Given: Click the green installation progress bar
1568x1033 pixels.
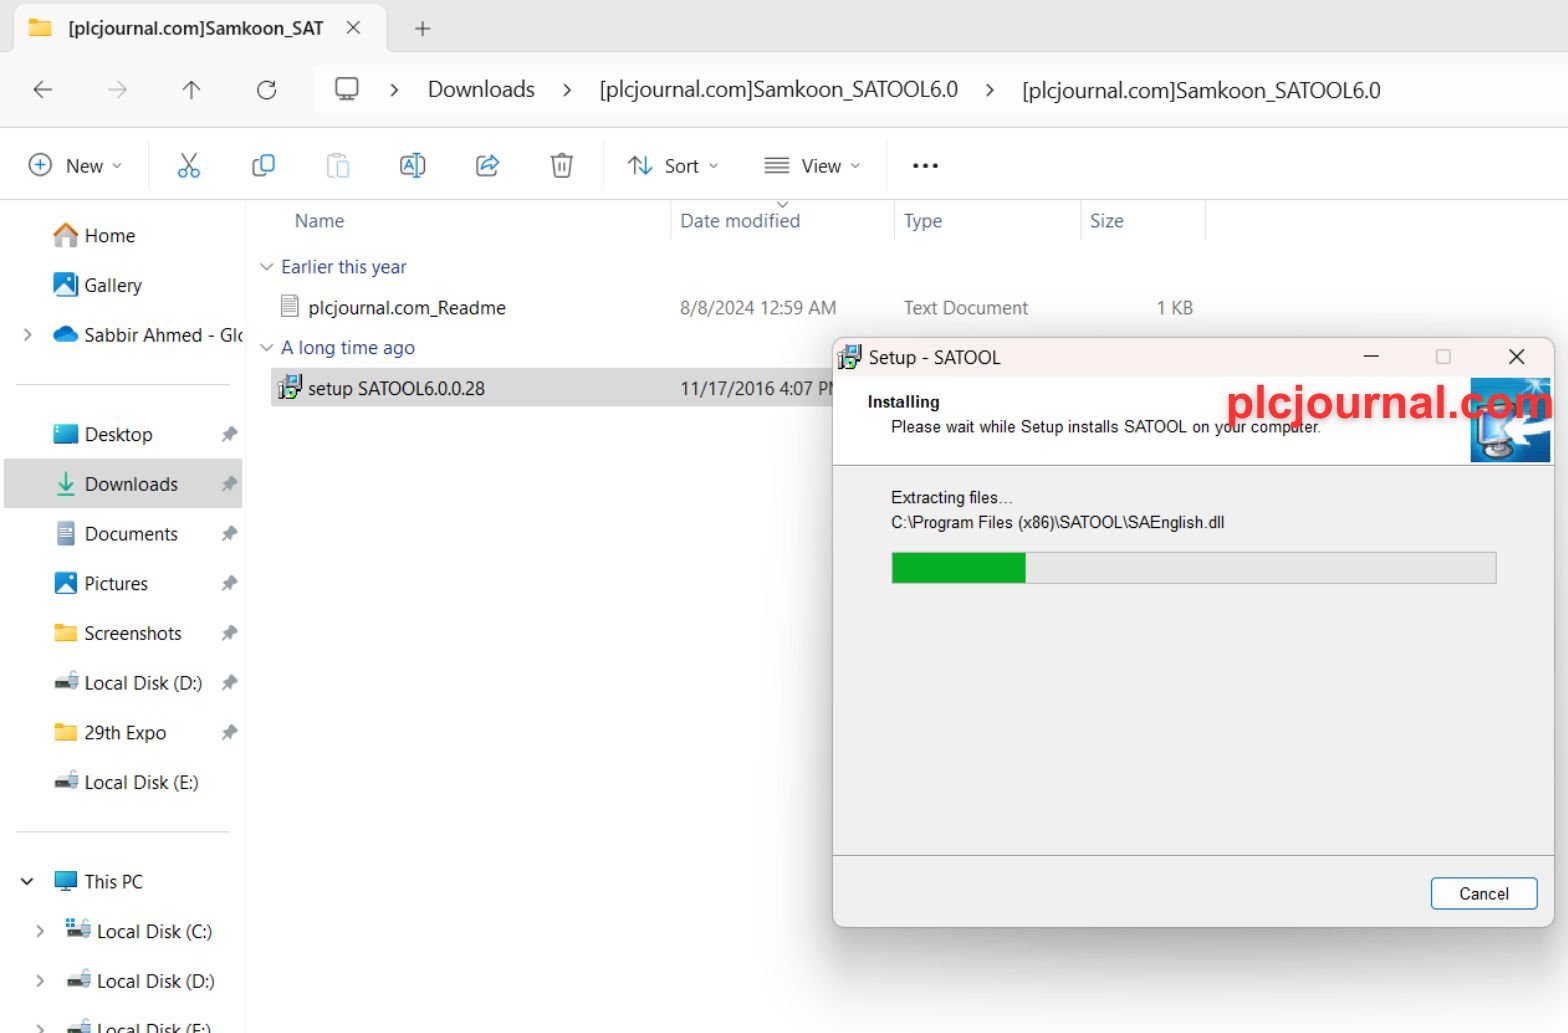Looking at the screenshot, I should click(x=958, y=567).
